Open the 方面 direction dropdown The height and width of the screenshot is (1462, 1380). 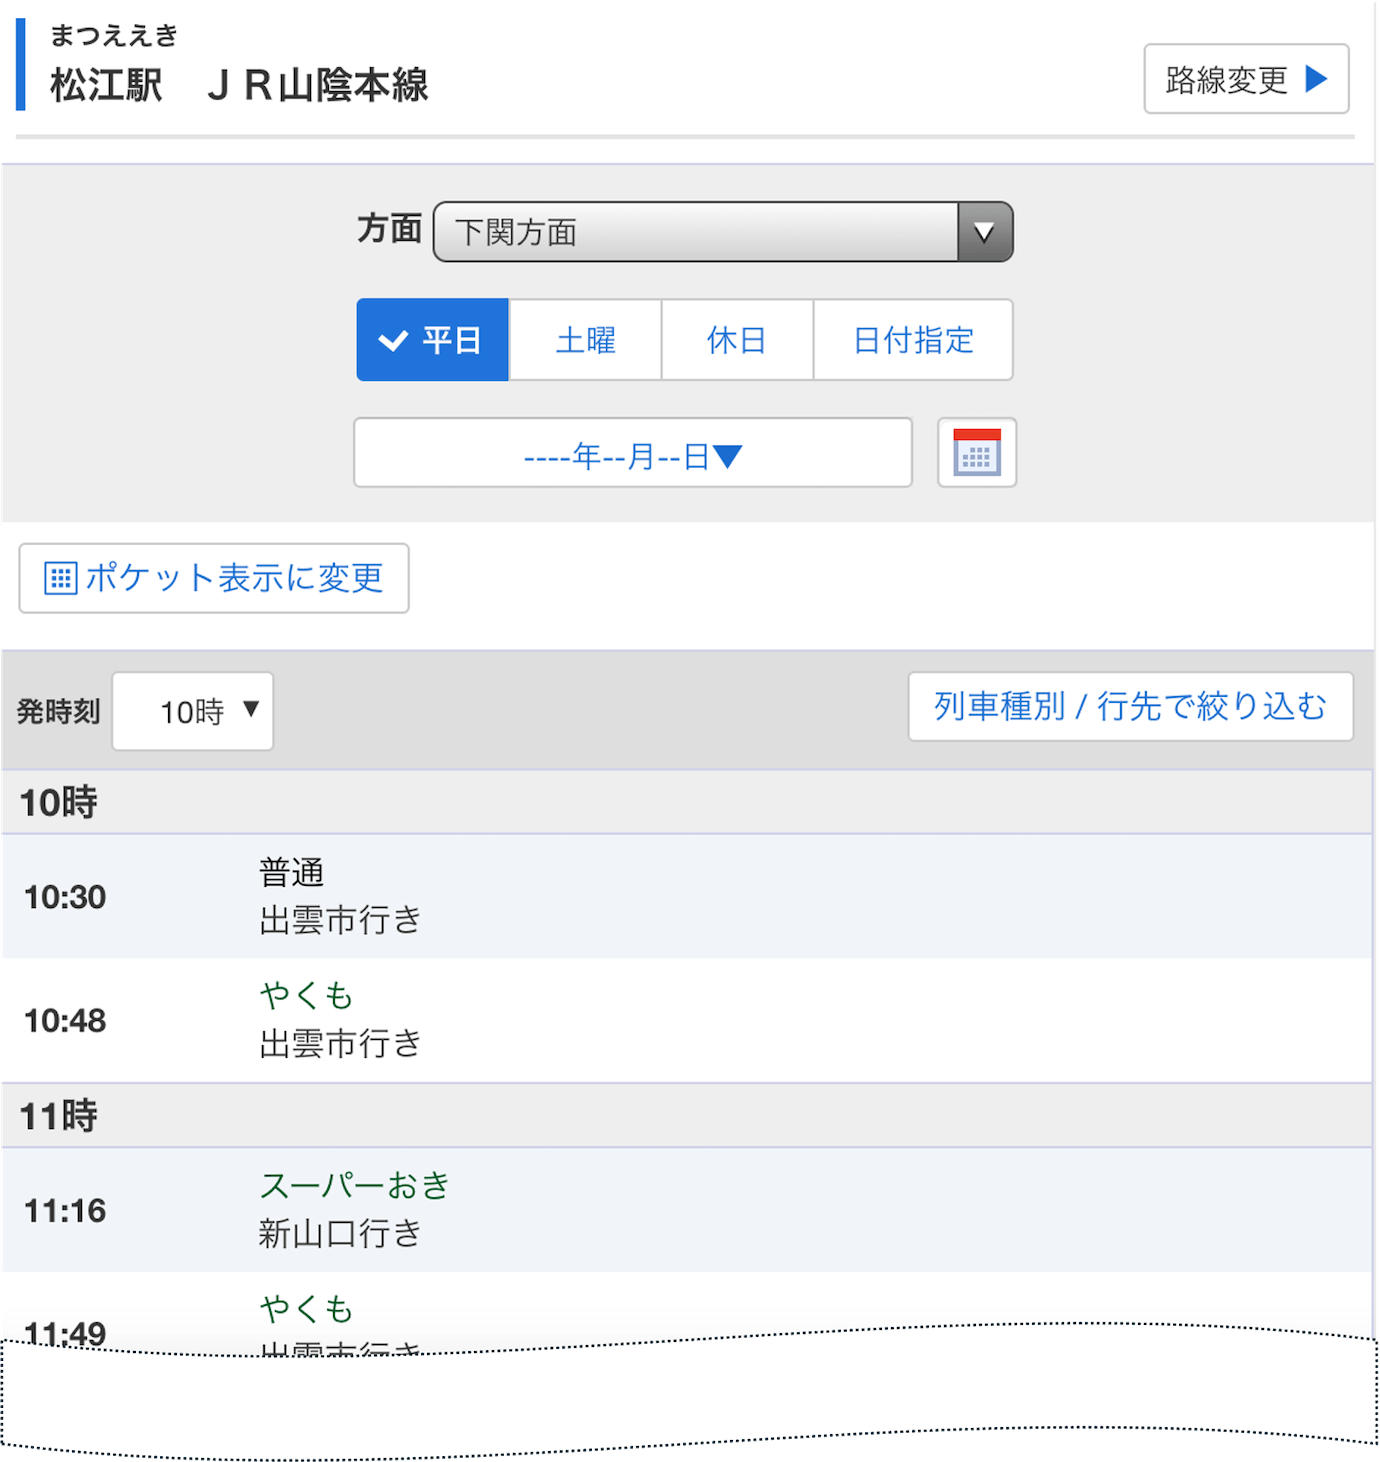tap(720, 232)
